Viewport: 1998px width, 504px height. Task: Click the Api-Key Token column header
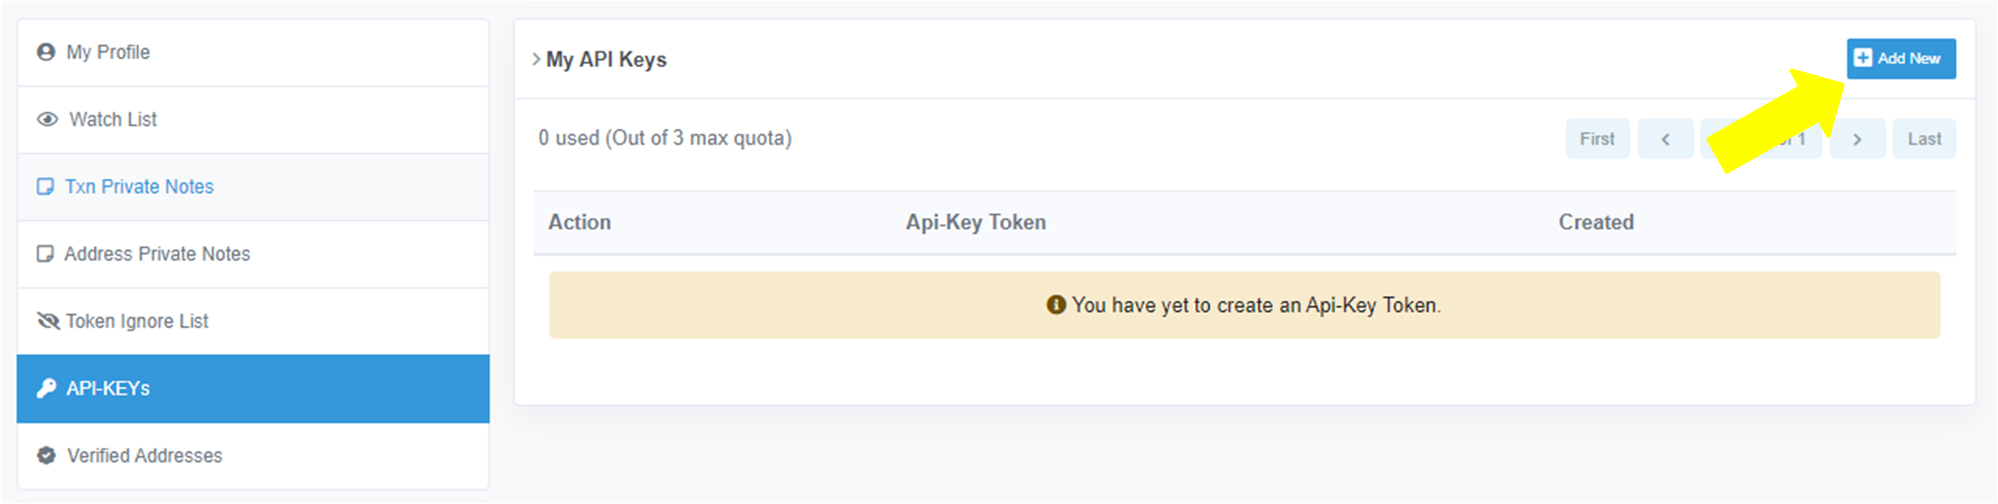coord(976,222)
